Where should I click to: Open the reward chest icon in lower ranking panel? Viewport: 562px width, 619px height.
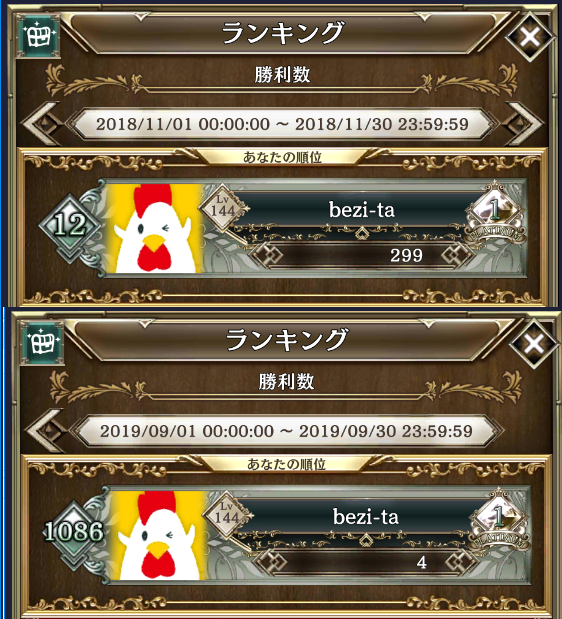click(x=43, y=343)
